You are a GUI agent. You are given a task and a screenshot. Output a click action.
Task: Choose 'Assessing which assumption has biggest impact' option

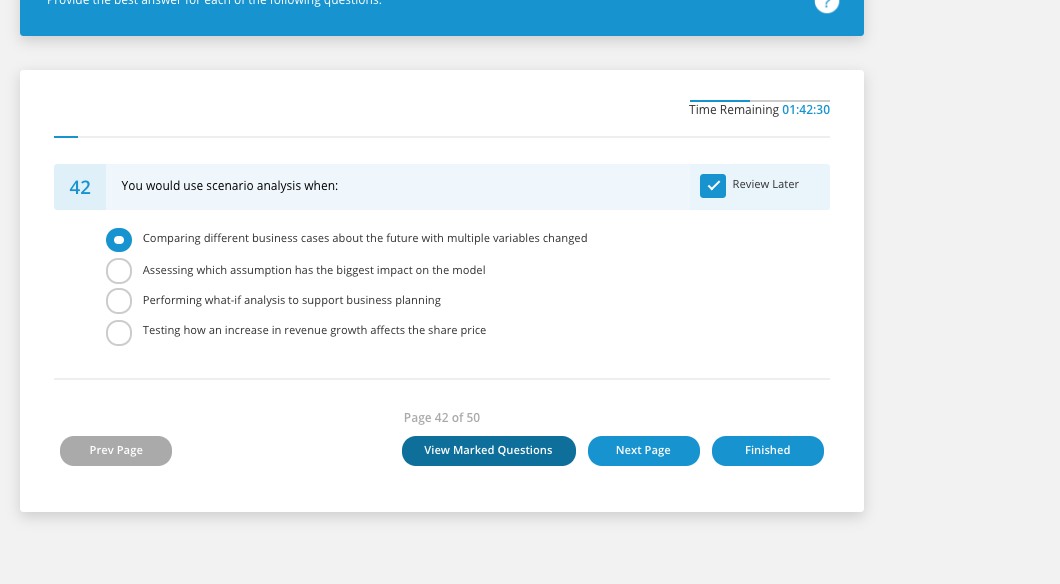[x=119, y=270]
